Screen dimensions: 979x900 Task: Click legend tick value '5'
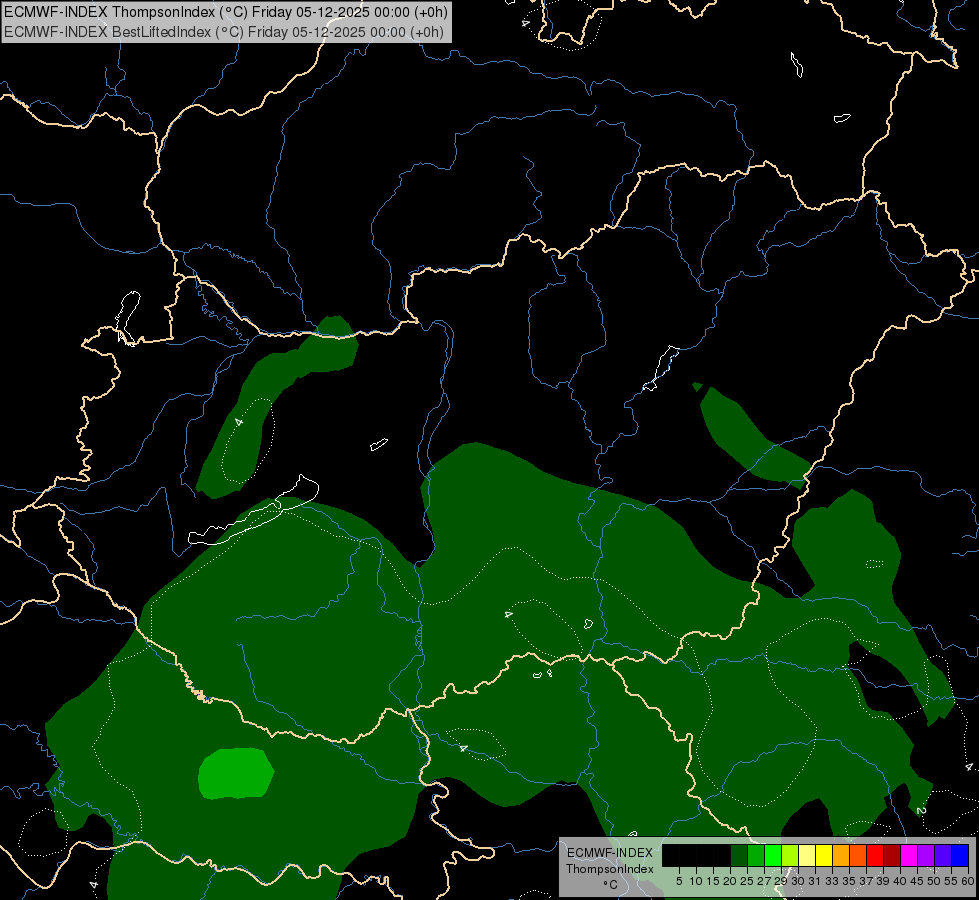pyautogui.click(x=679, y=881)
